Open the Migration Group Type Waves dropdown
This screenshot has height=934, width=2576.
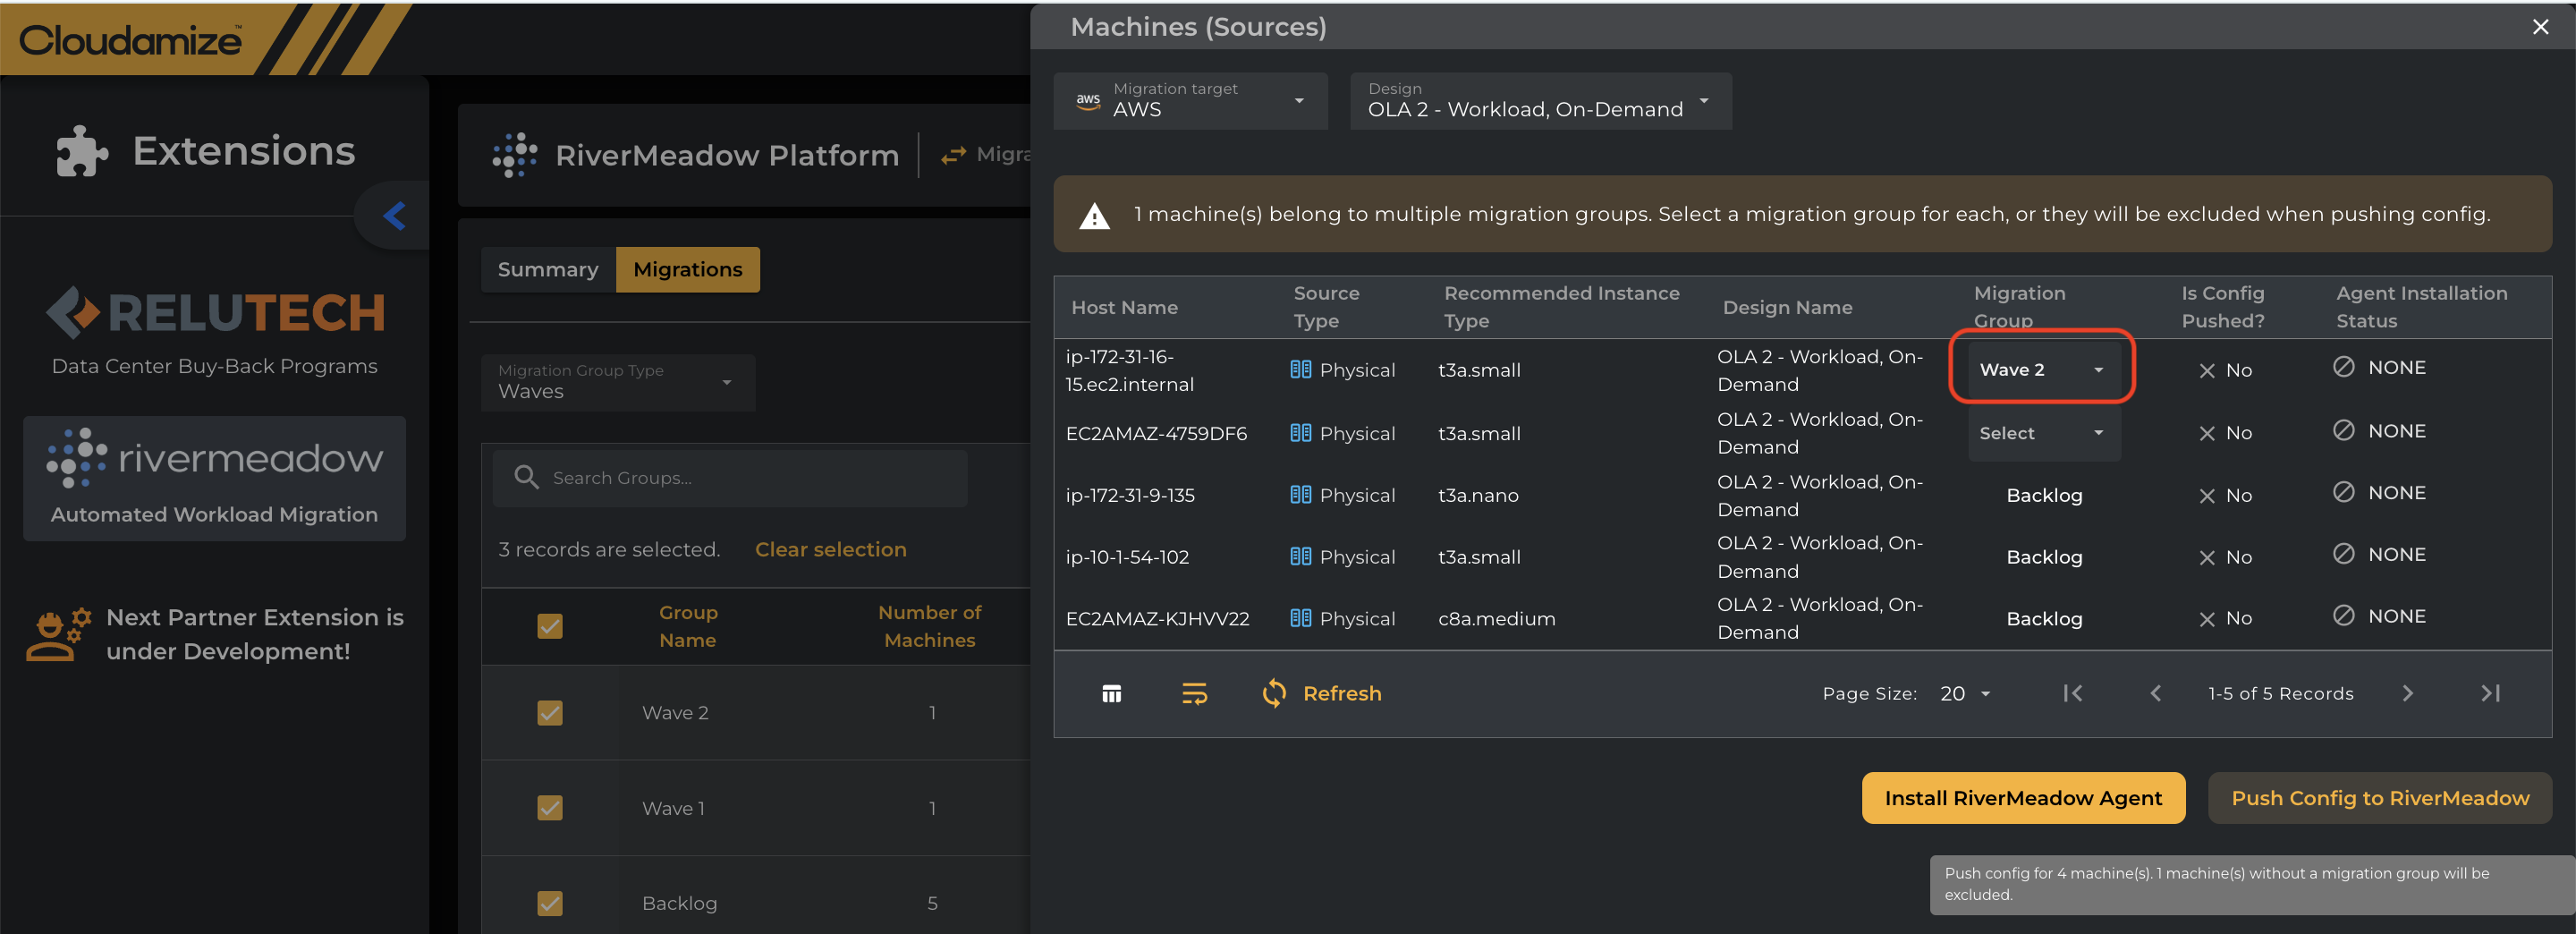click(618, 382)
